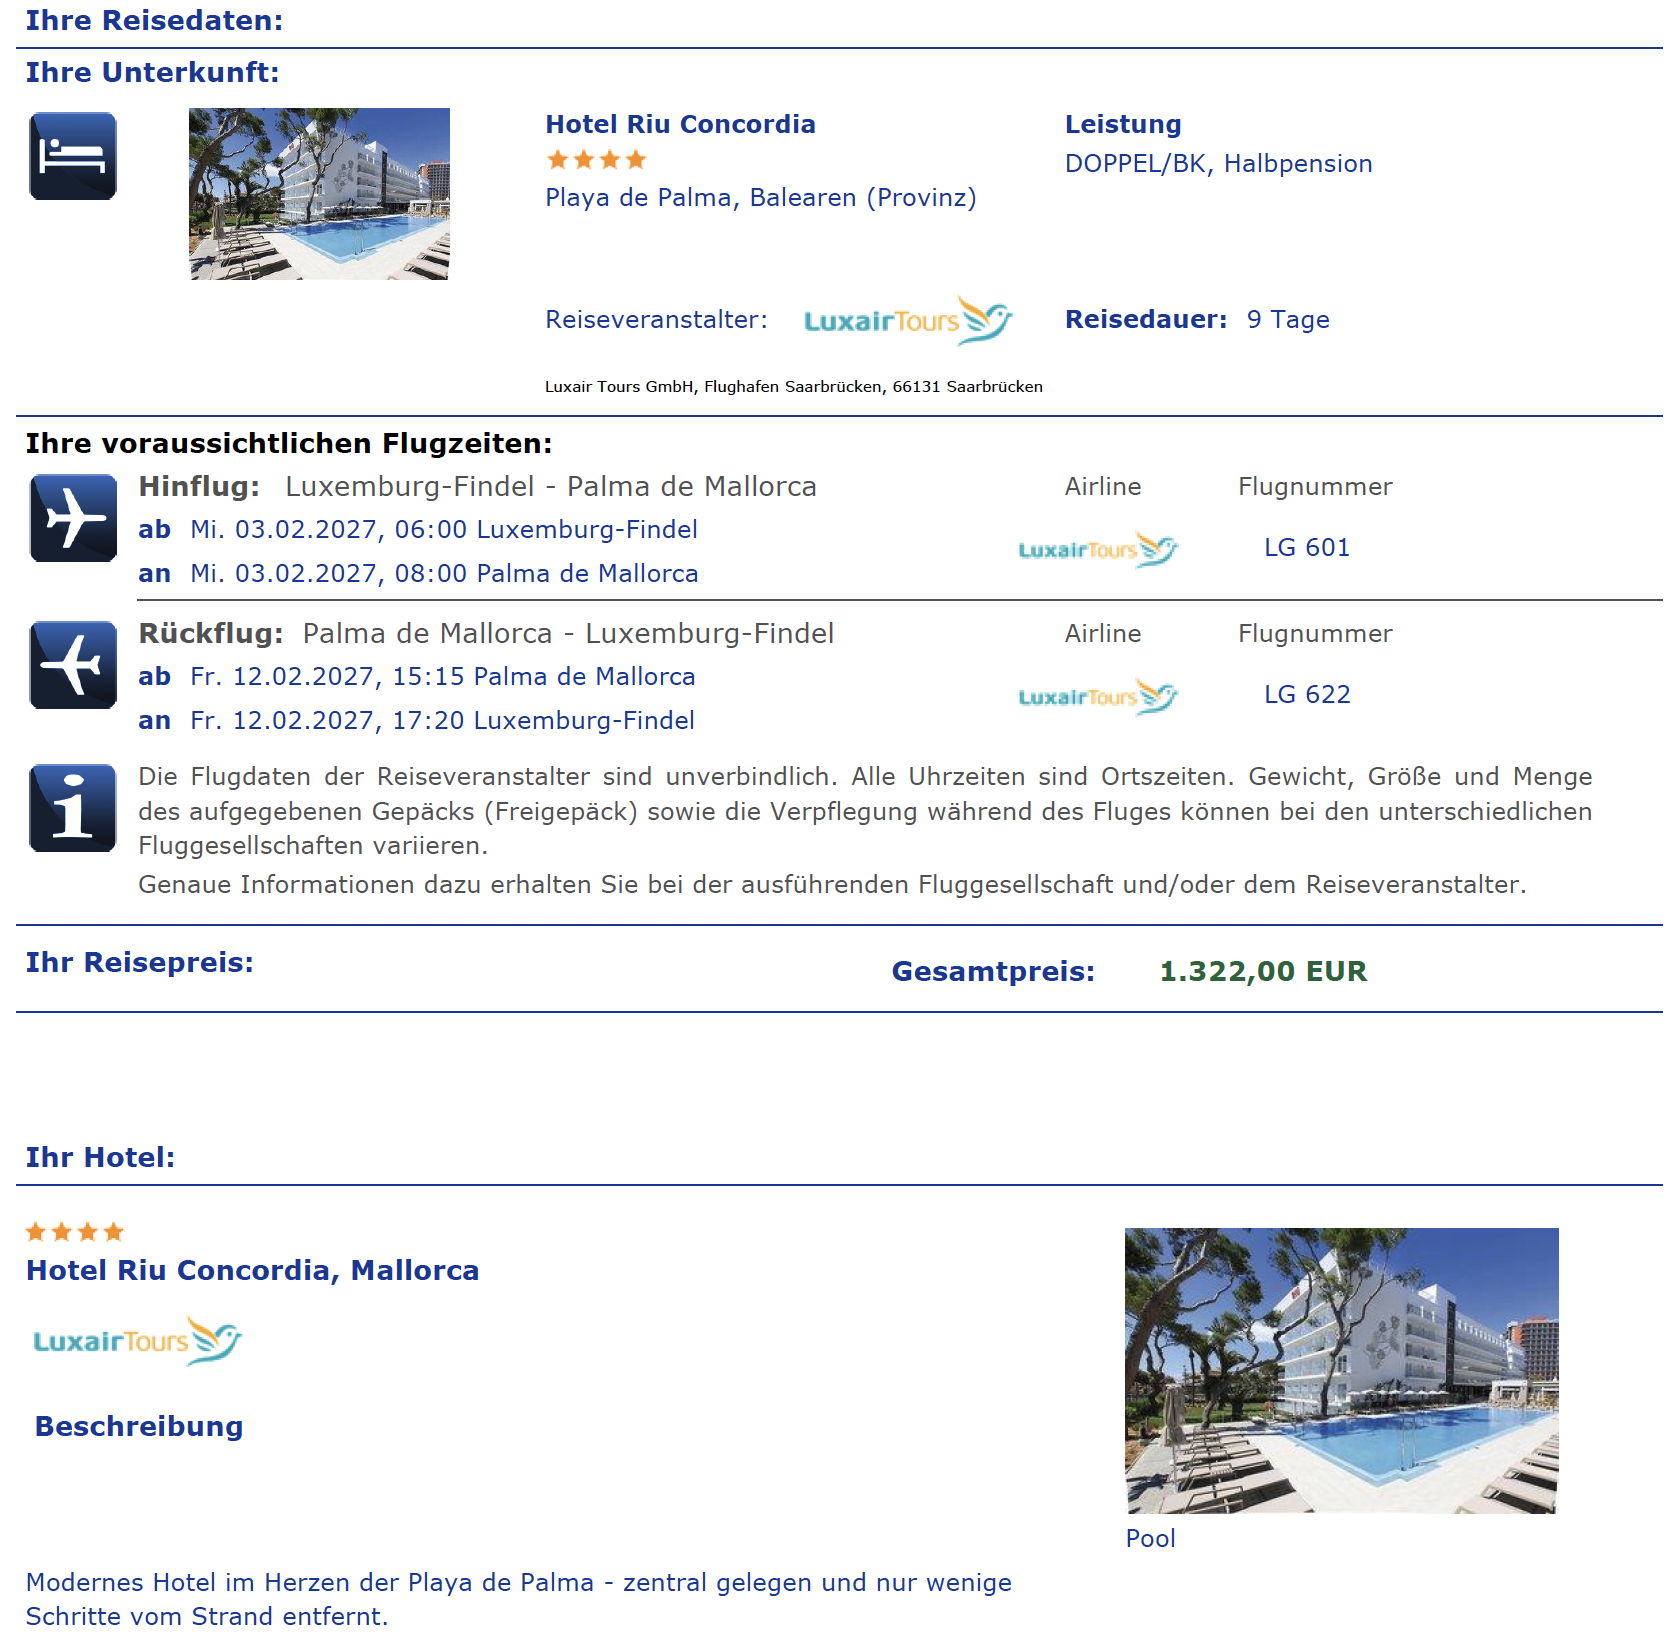The width and height of the screenshot is (1676, 1642).
Task: Click the Ihre Reisedaten heading
Action: [154, 20]
